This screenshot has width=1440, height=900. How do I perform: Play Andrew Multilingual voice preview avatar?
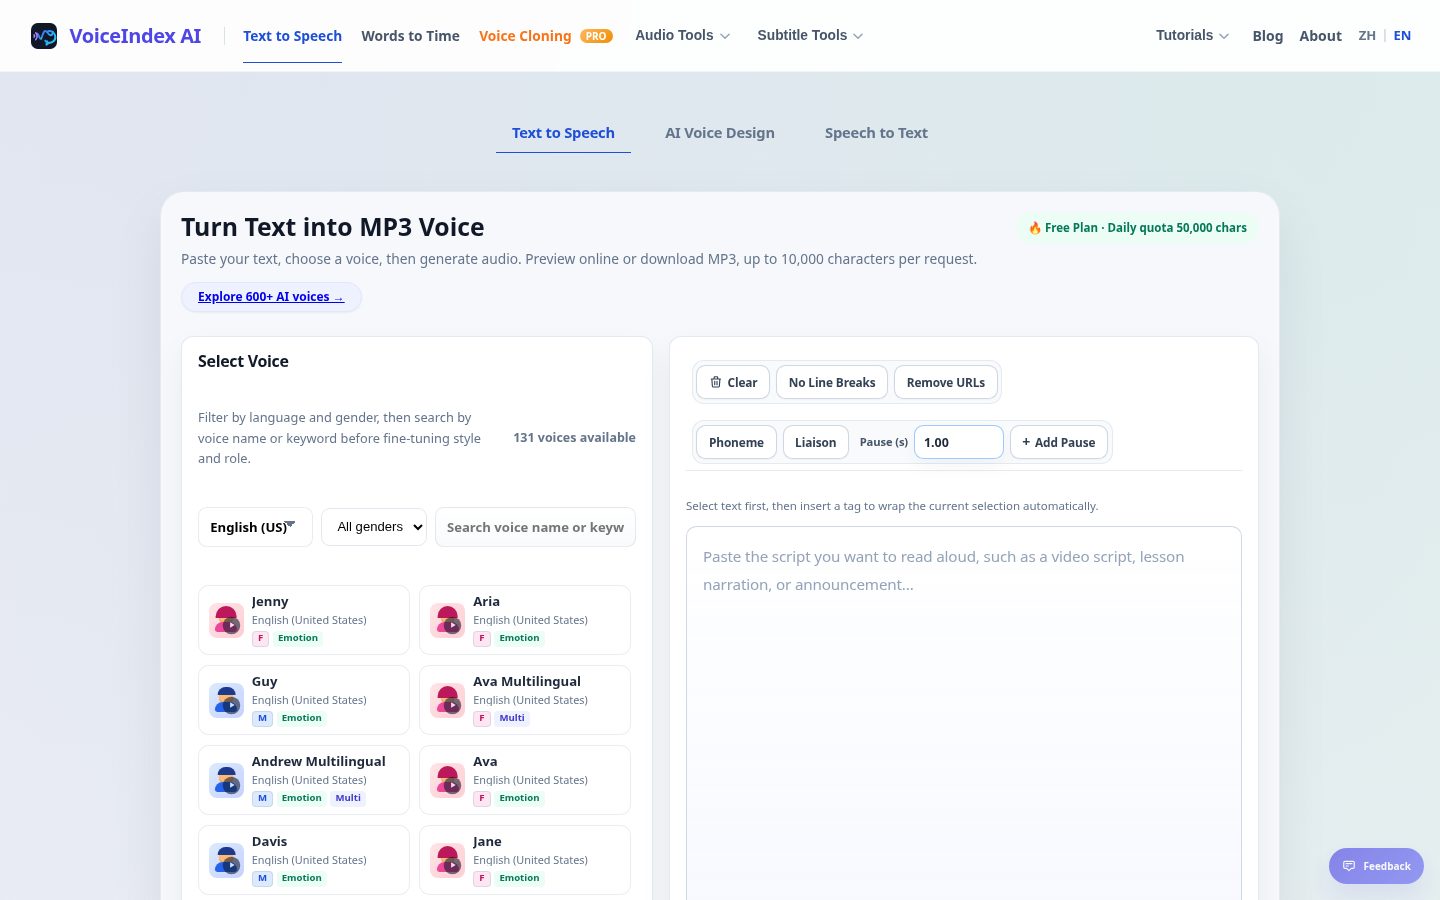pyautogui.click(x=226, y=780)
